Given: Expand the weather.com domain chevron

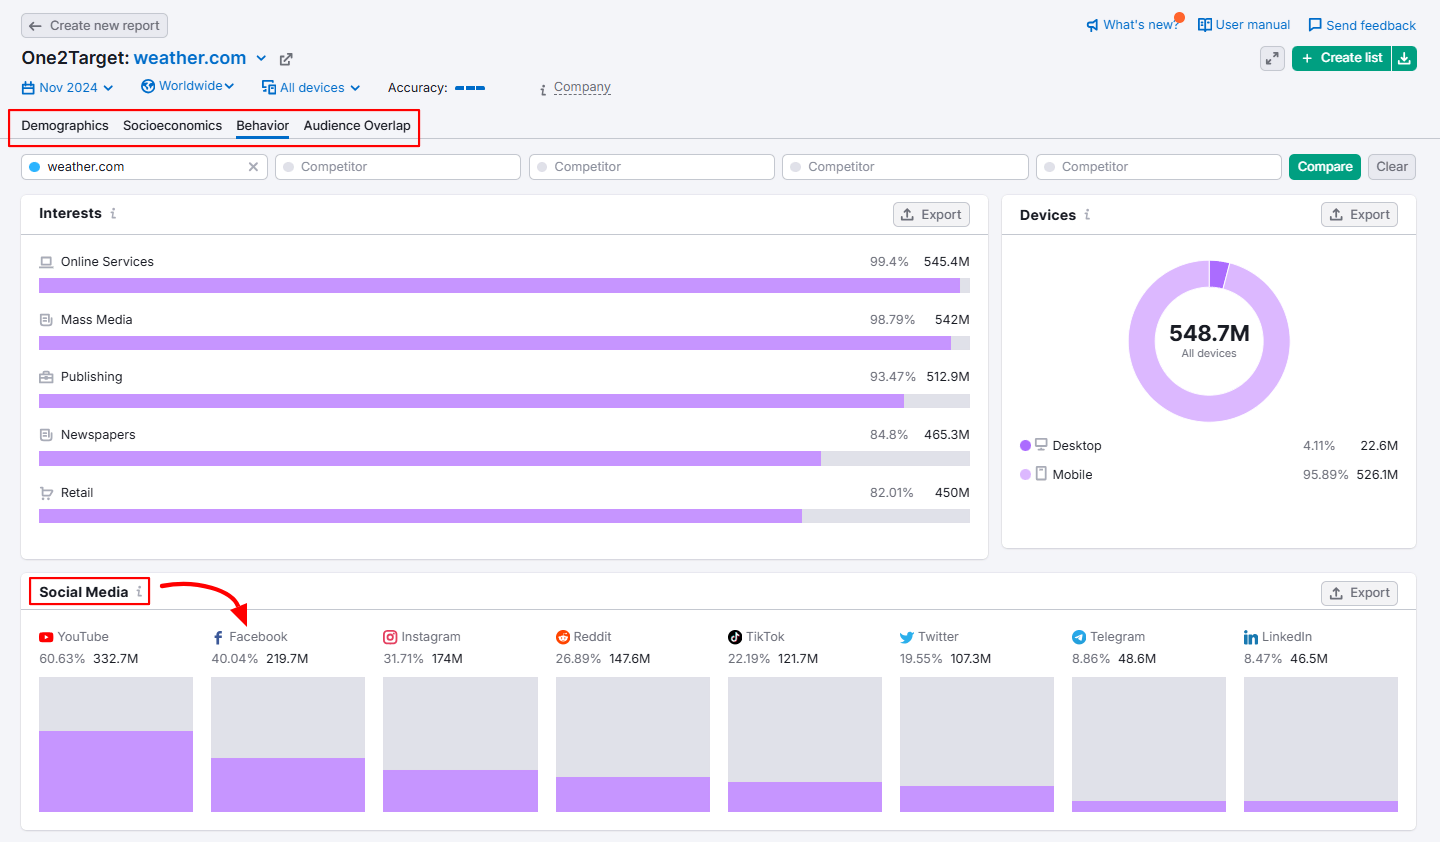Looking at the screenshot, I should pyautogui.click(x=261, y=58).
